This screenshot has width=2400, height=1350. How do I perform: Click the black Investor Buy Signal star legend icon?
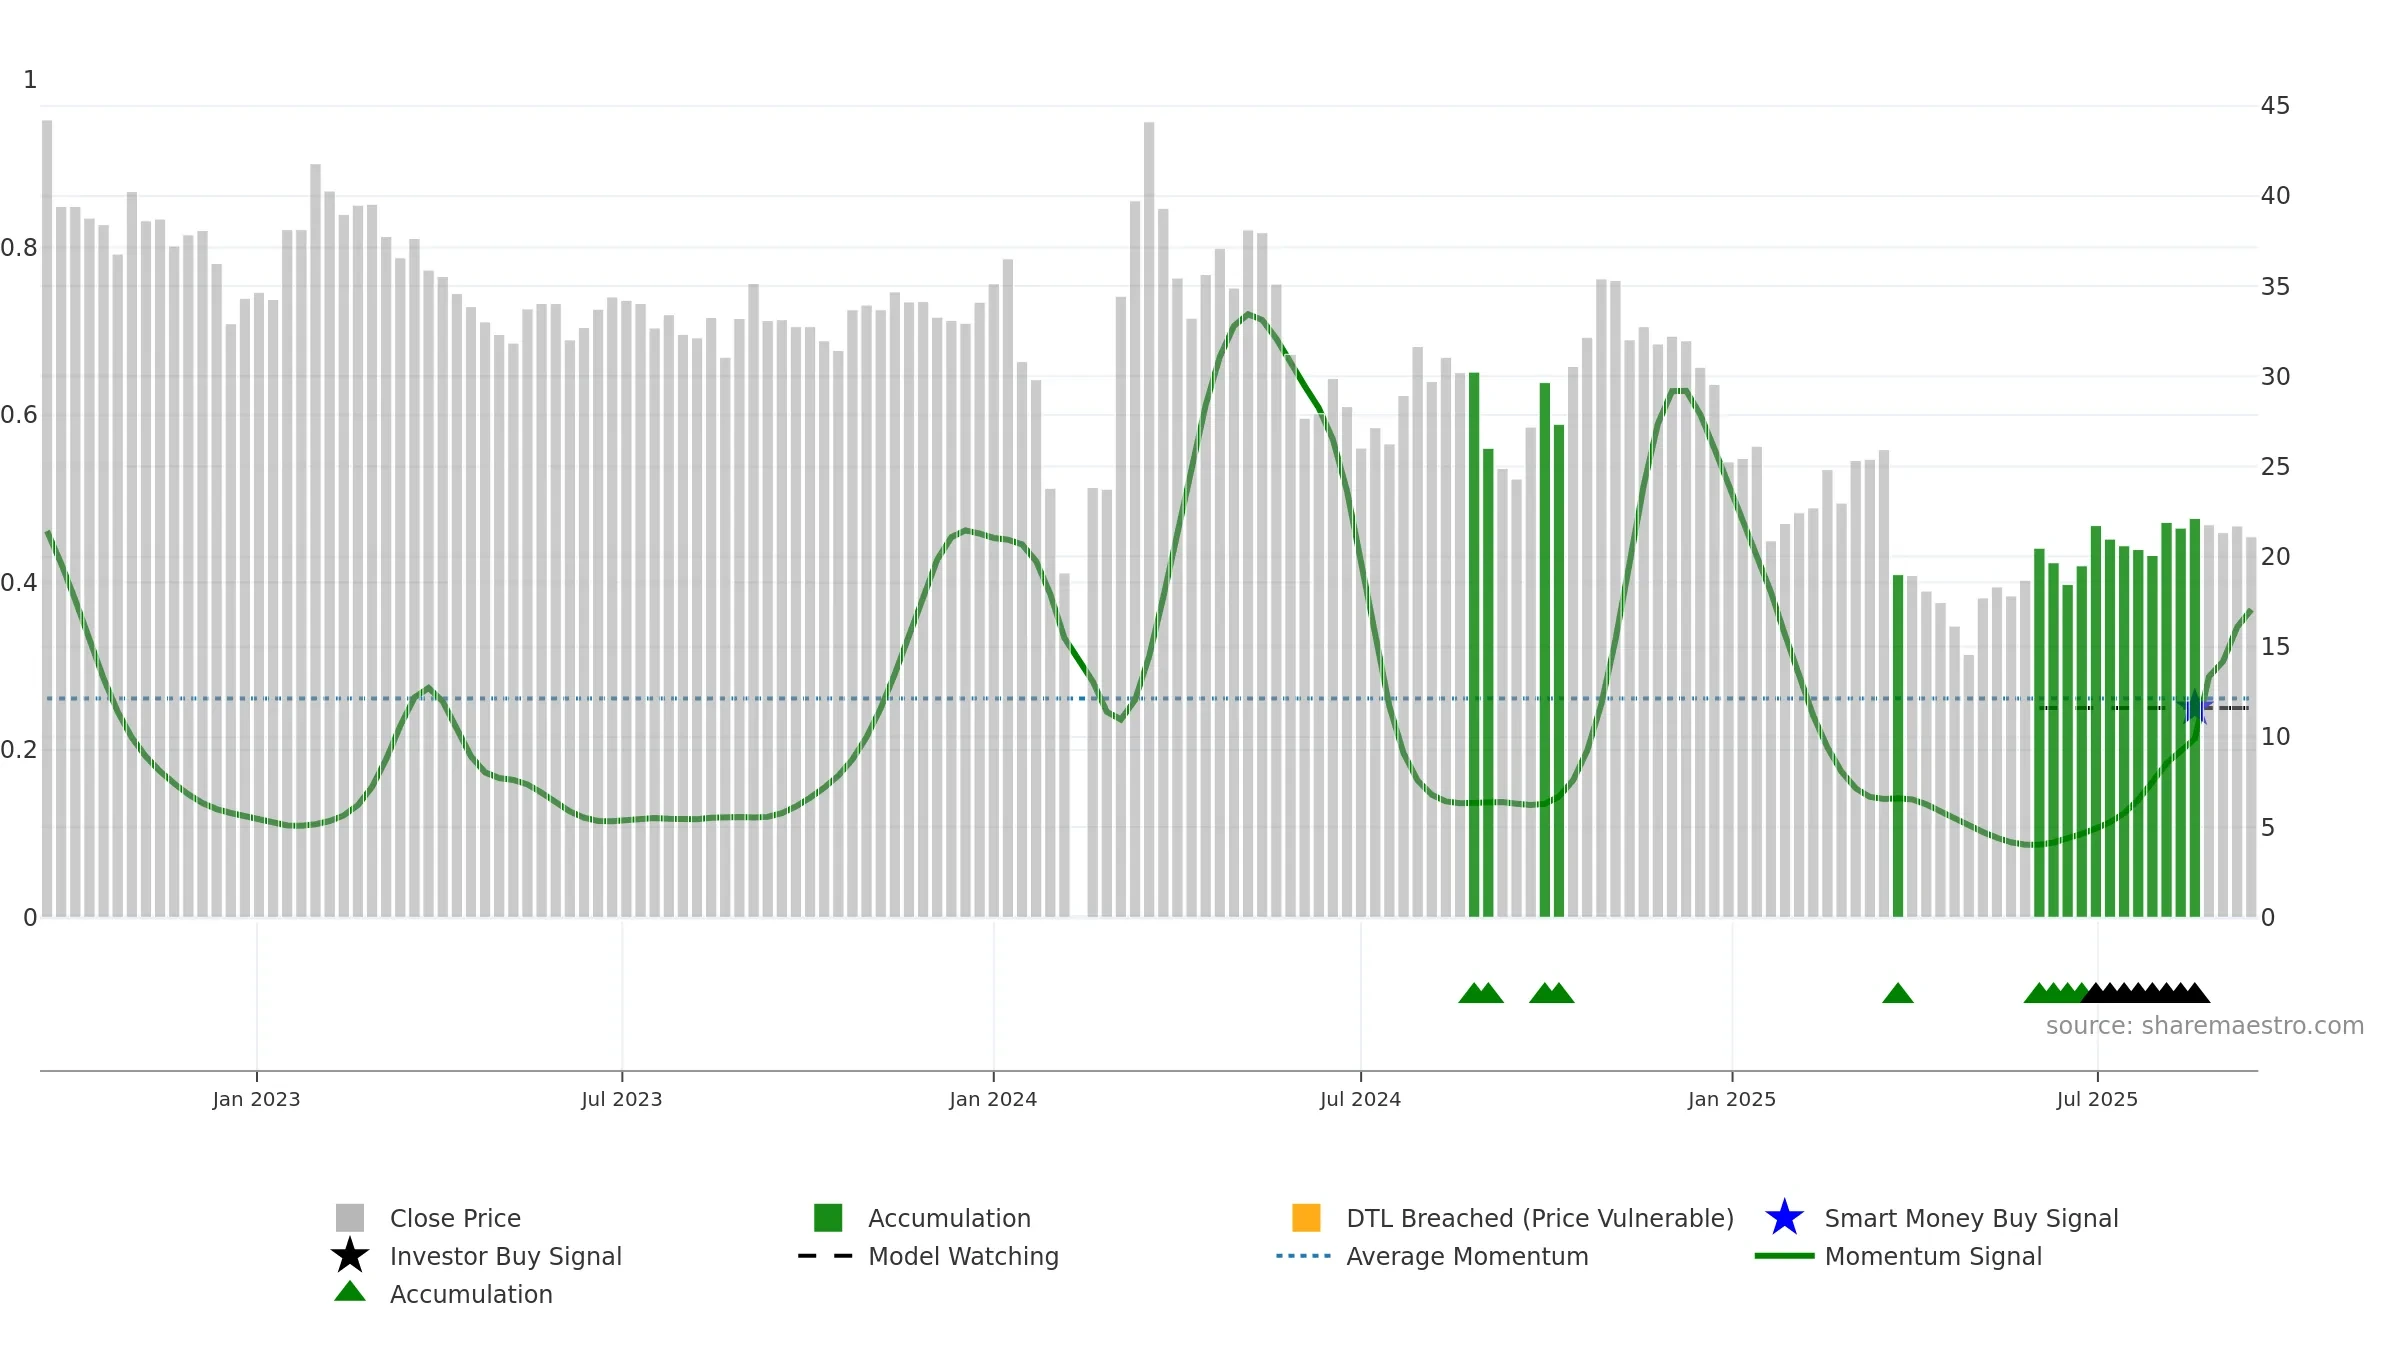click(349, 1256)
